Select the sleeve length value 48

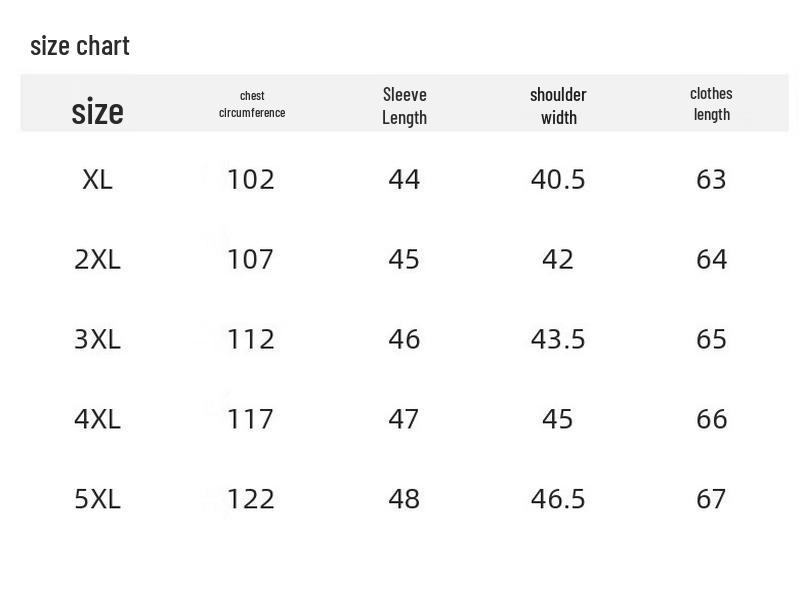[404, 498]
